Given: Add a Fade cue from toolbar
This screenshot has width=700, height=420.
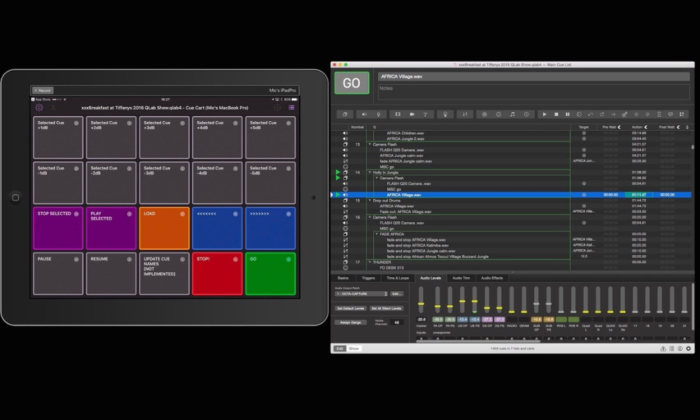Looking at the screenshot, I should coord(465,114).
